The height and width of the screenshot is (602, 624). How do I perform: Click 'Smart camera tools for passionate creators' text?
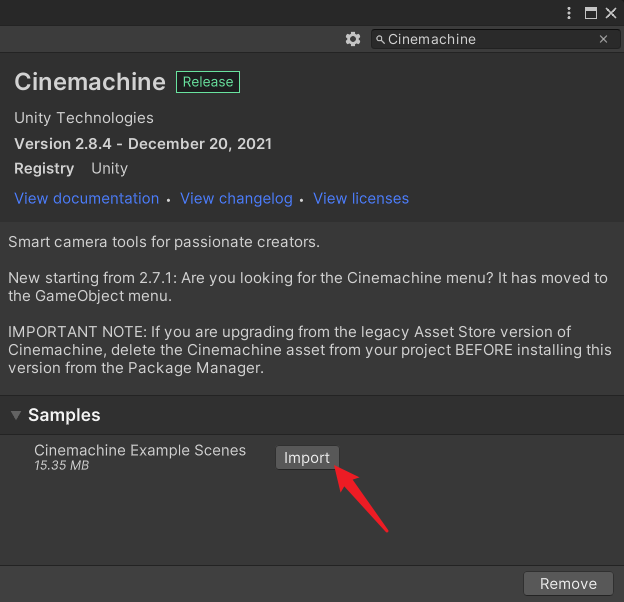(x=164, y=242)
